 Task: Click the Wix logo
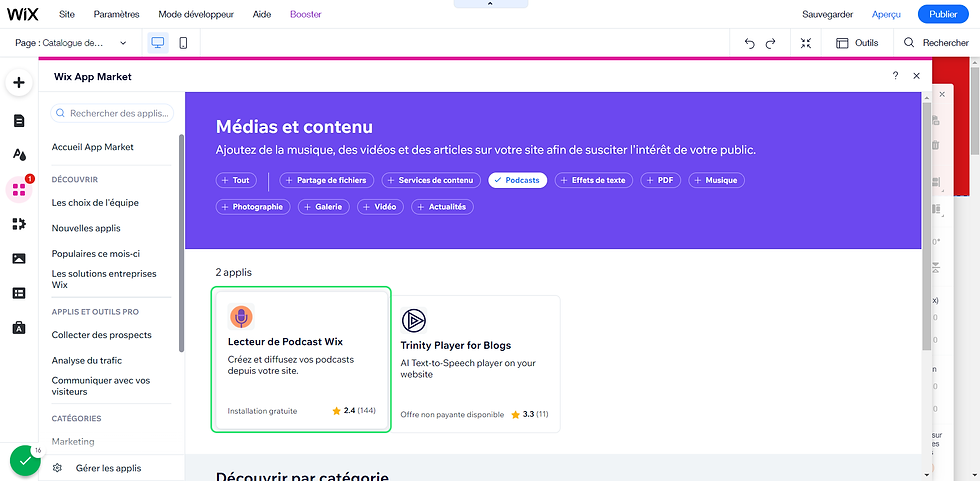[x=22, y=14]
